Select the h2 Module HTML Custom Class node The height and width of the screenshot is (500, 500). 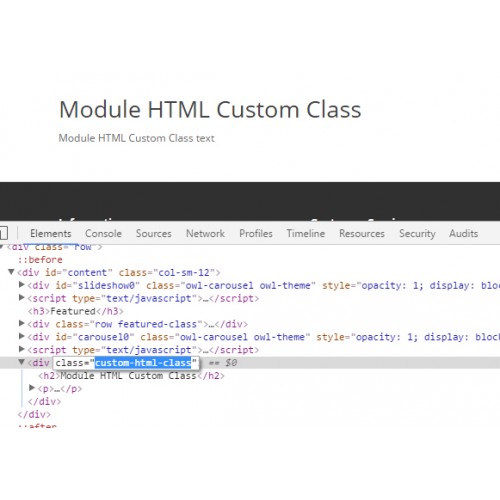pos(131,376)
